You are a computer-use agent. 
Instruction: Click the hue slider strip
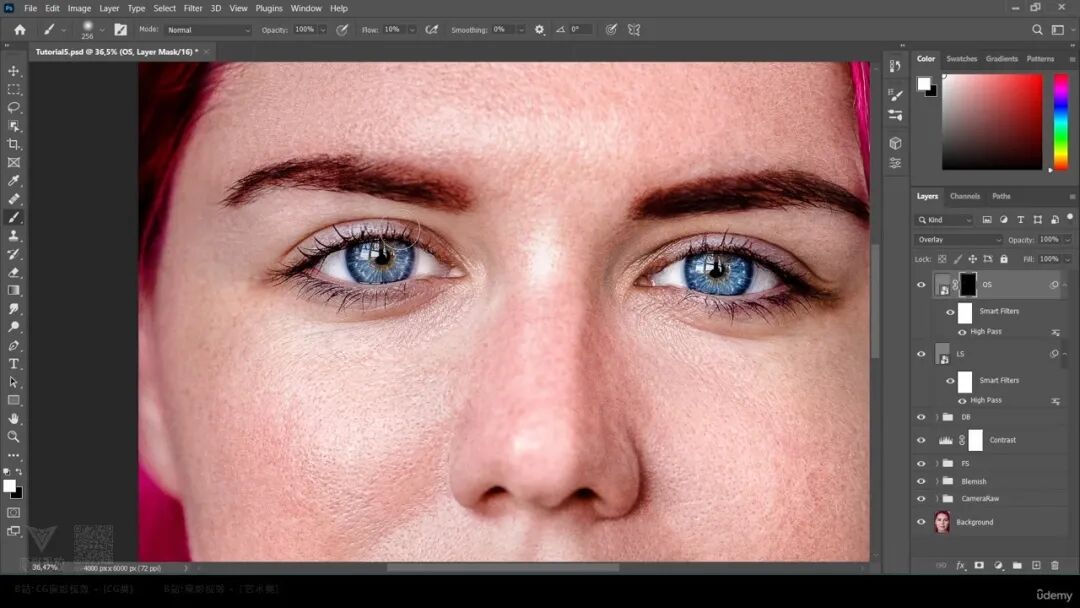point(1061,122)
